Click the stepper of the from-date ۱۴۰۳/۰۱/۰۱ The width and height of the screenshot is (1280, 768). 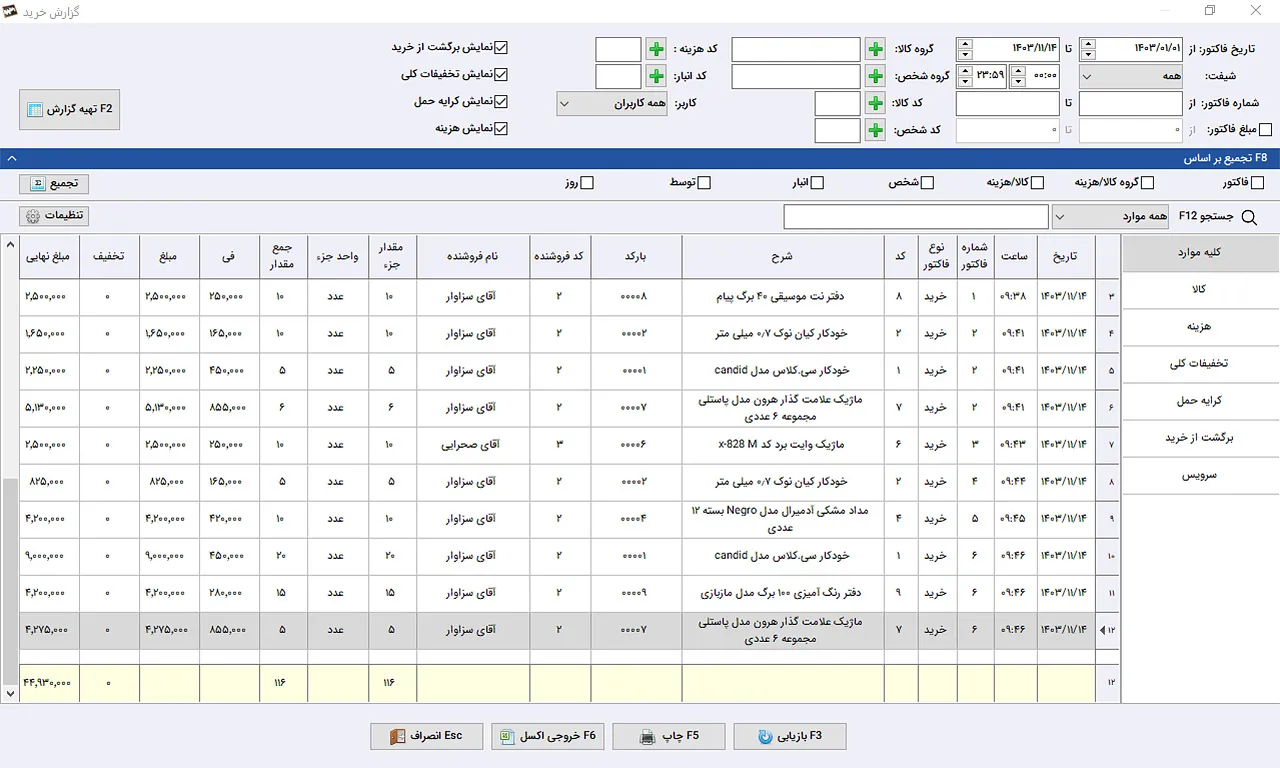(x=1089, y=49)
